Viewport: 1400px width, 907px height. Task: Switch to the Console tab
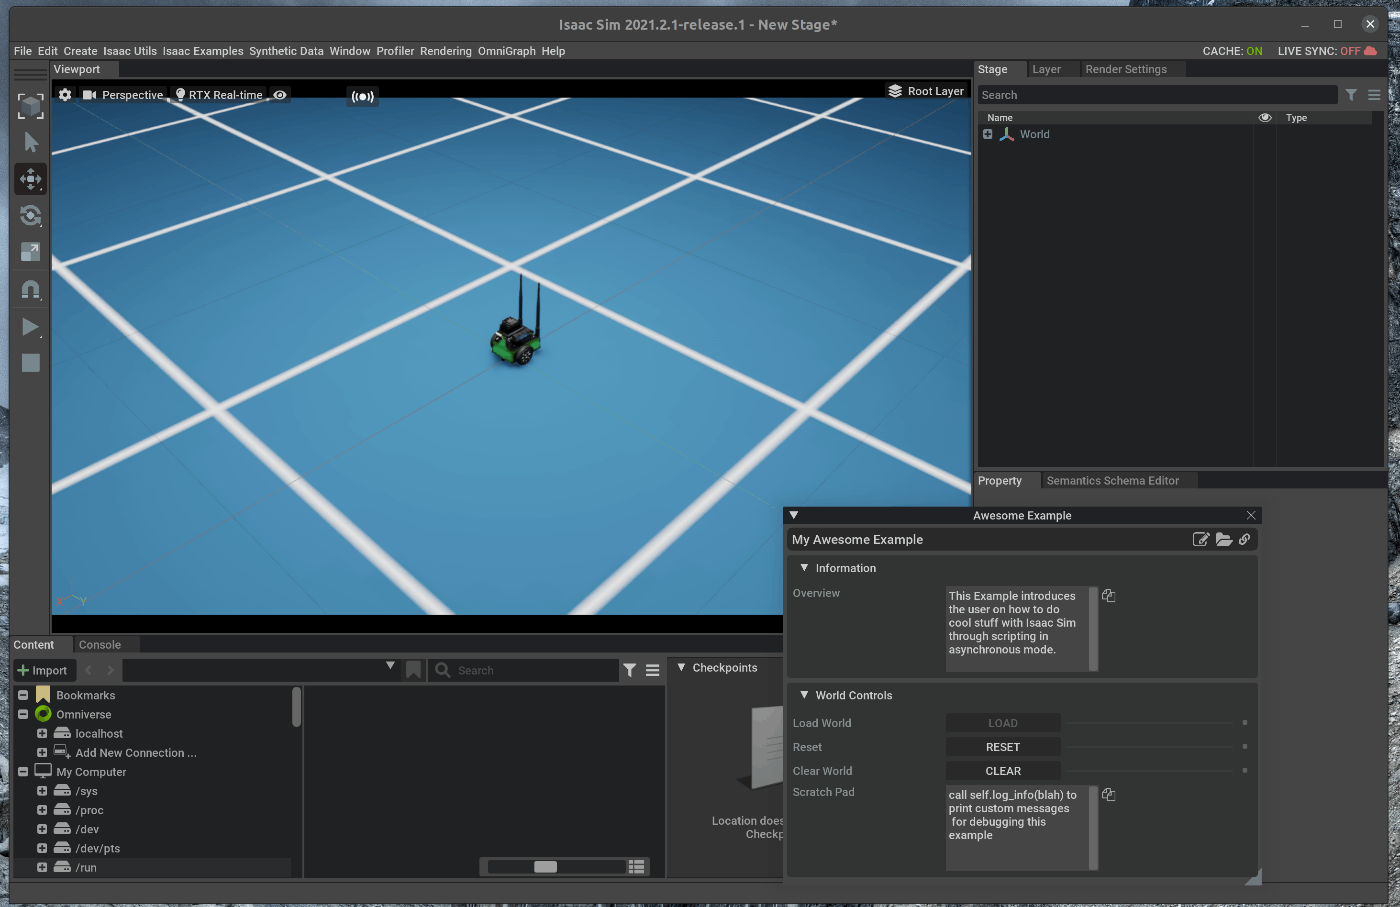point(100,645)
